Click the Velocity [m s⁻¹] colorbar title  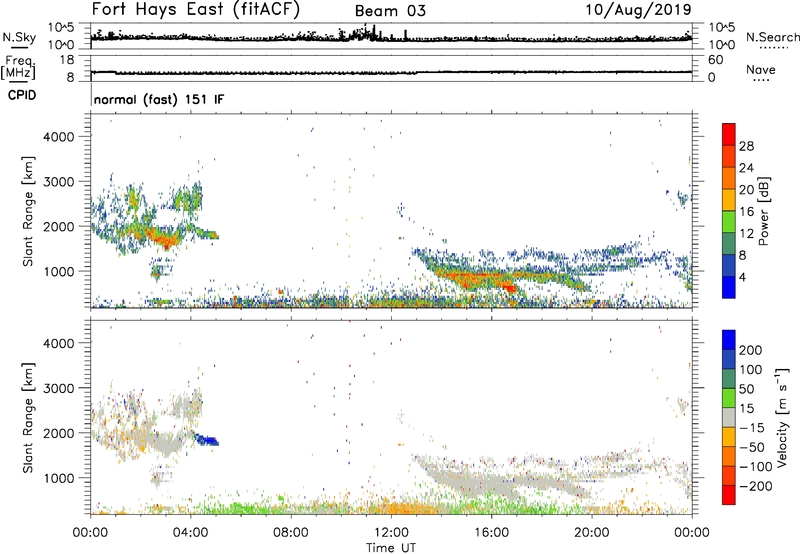[x=782, y=417]
